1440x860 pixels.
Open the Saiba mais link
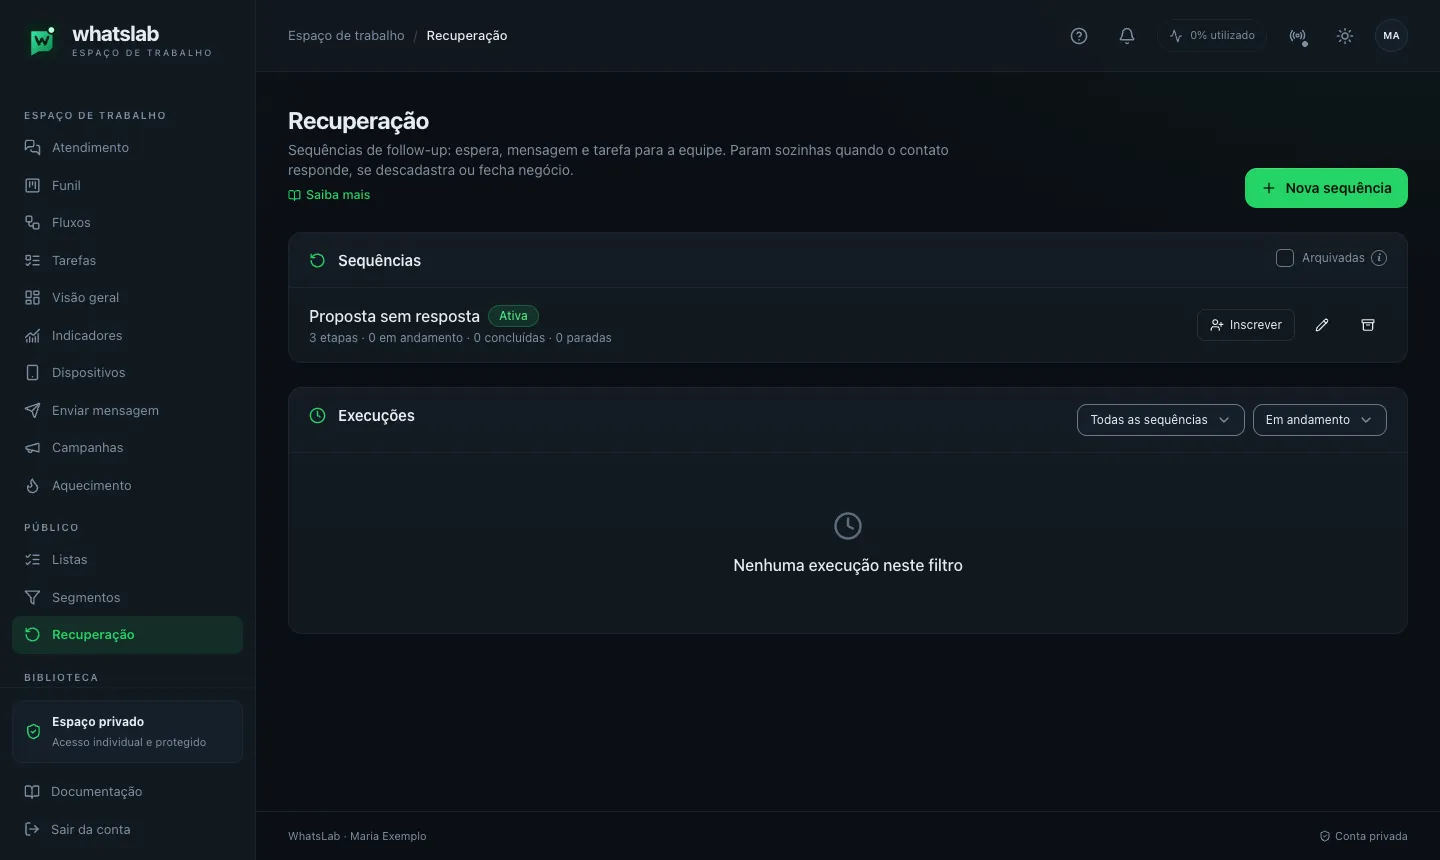point(329,195)
